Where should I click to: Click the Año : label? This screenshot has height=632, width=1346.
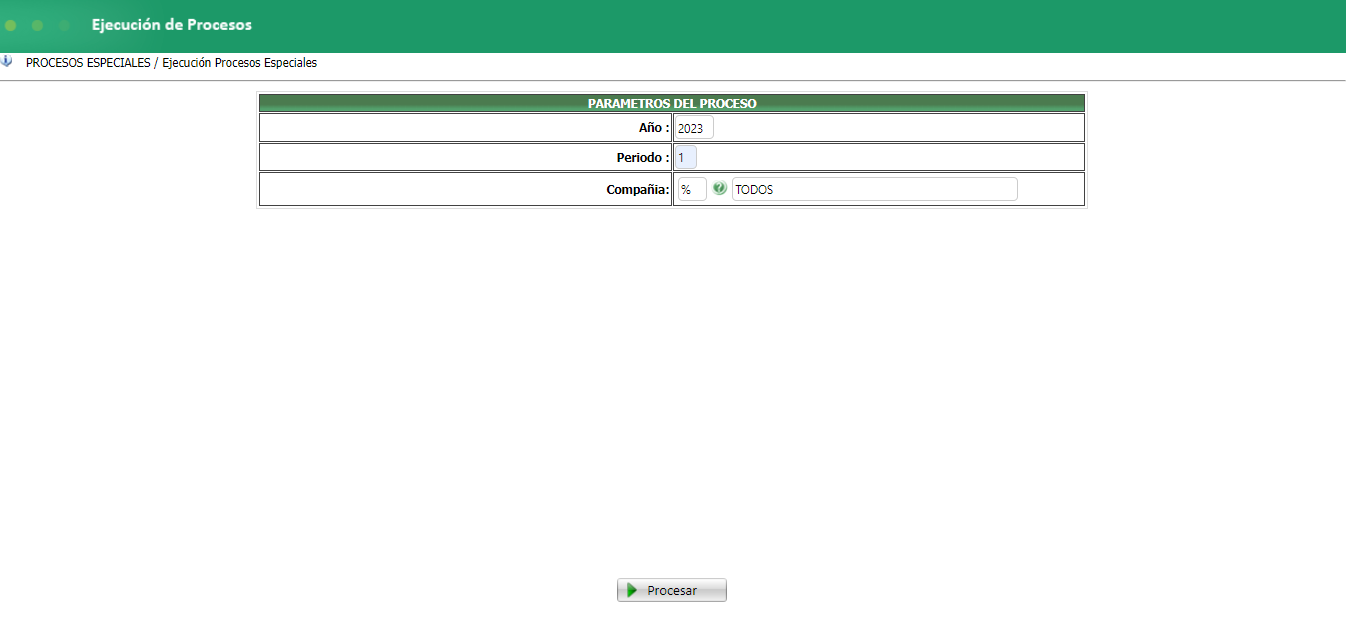click(x=654, y=128)
